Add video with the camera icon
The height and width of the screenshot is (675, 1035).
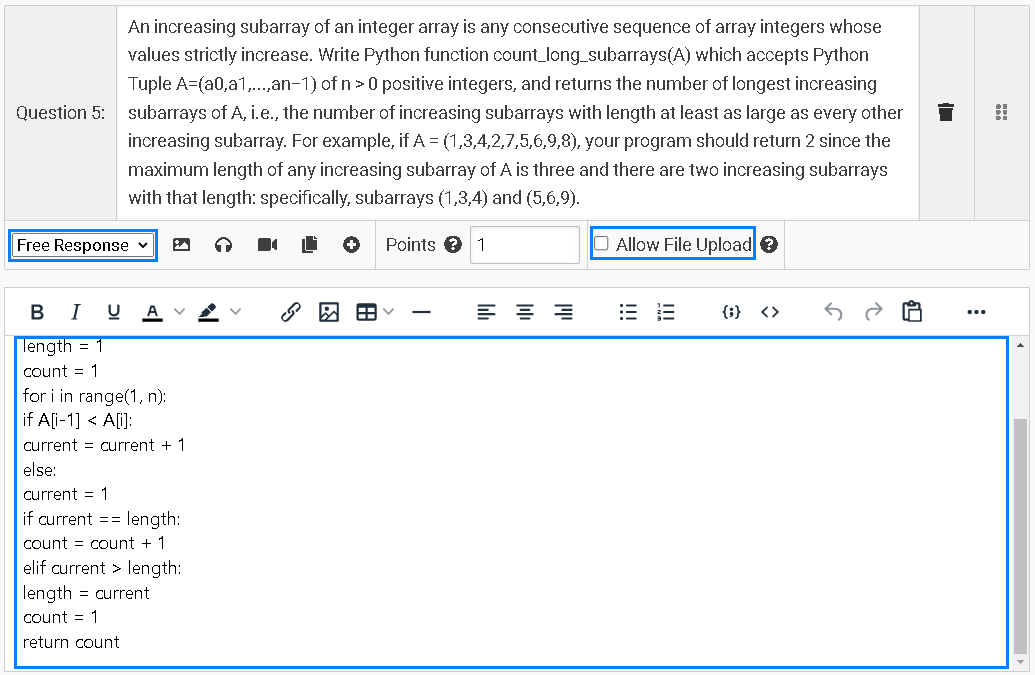tap(267, 245)
